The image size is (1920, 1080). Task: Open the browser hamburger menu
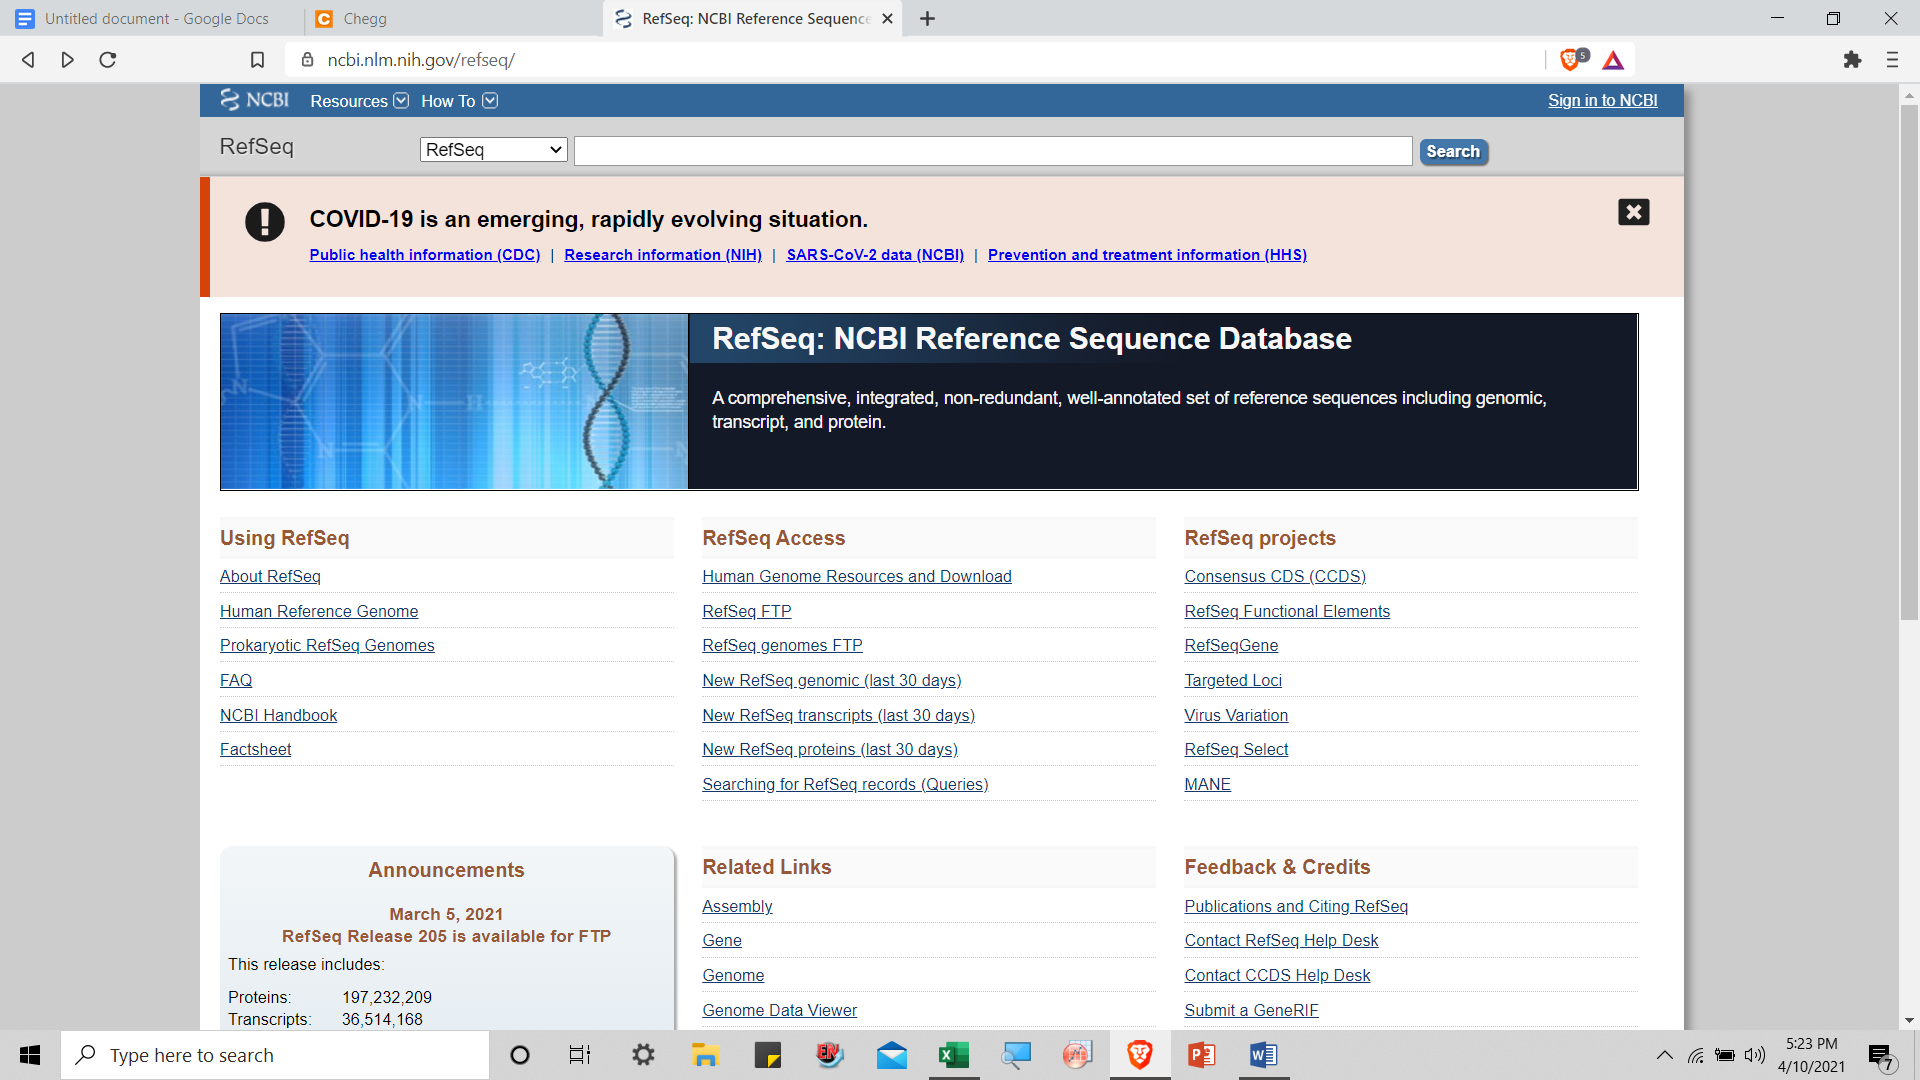[1892, 60]
